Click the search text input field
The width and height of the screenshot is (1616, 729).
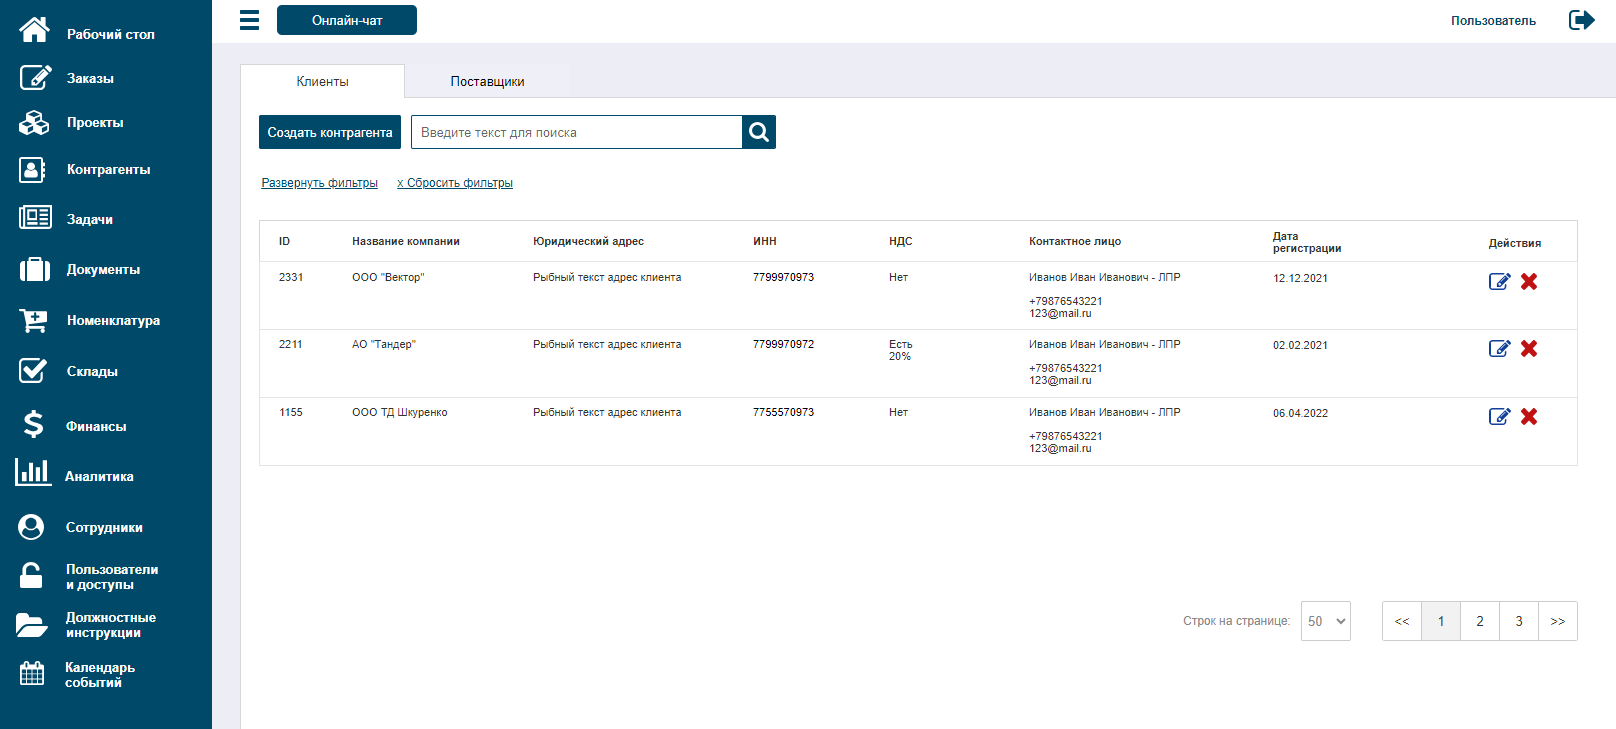click(577, 132)
